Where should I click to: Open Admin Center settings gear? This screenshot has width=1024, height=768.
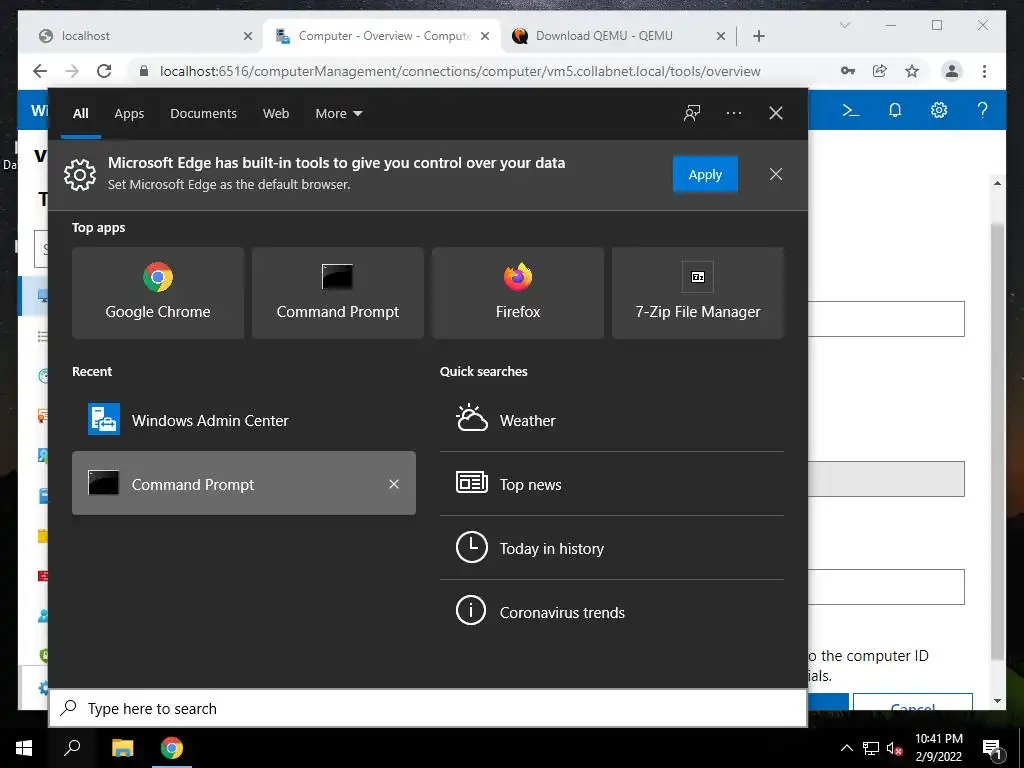click(938, 110)
